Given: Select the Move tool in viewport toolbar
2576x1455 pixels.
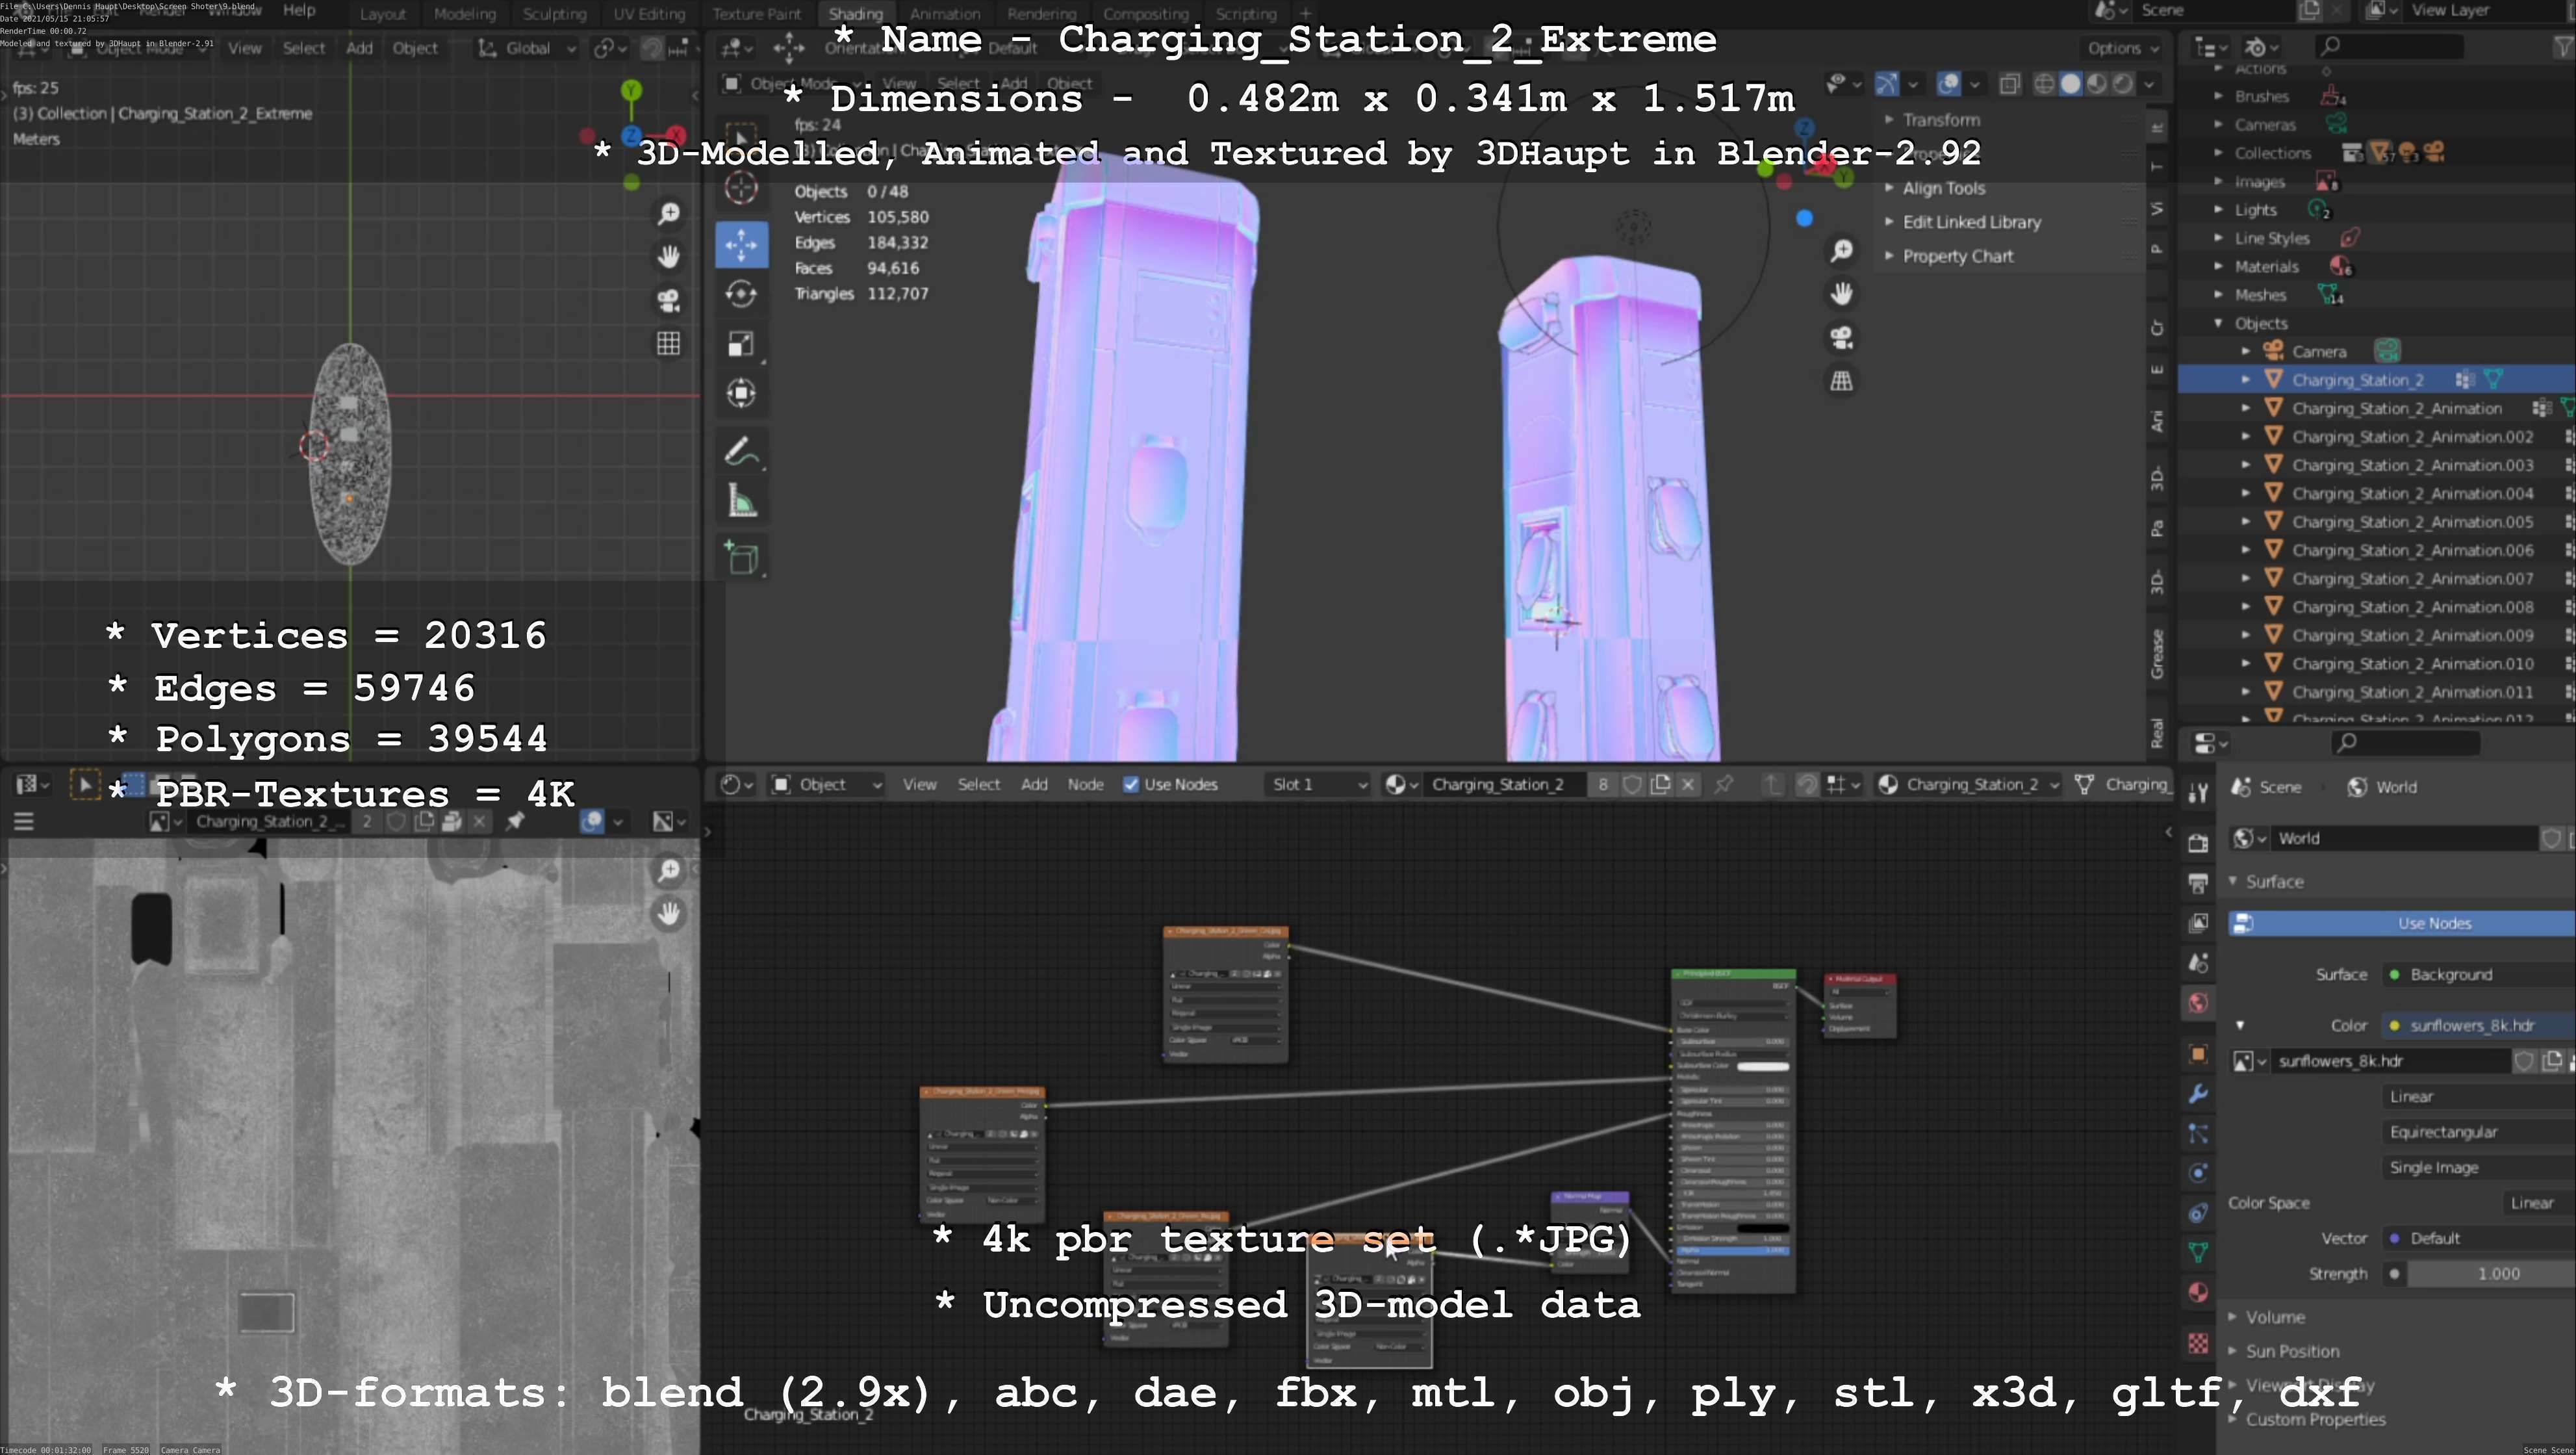Looking at the screenshot, I should (741, 244).
